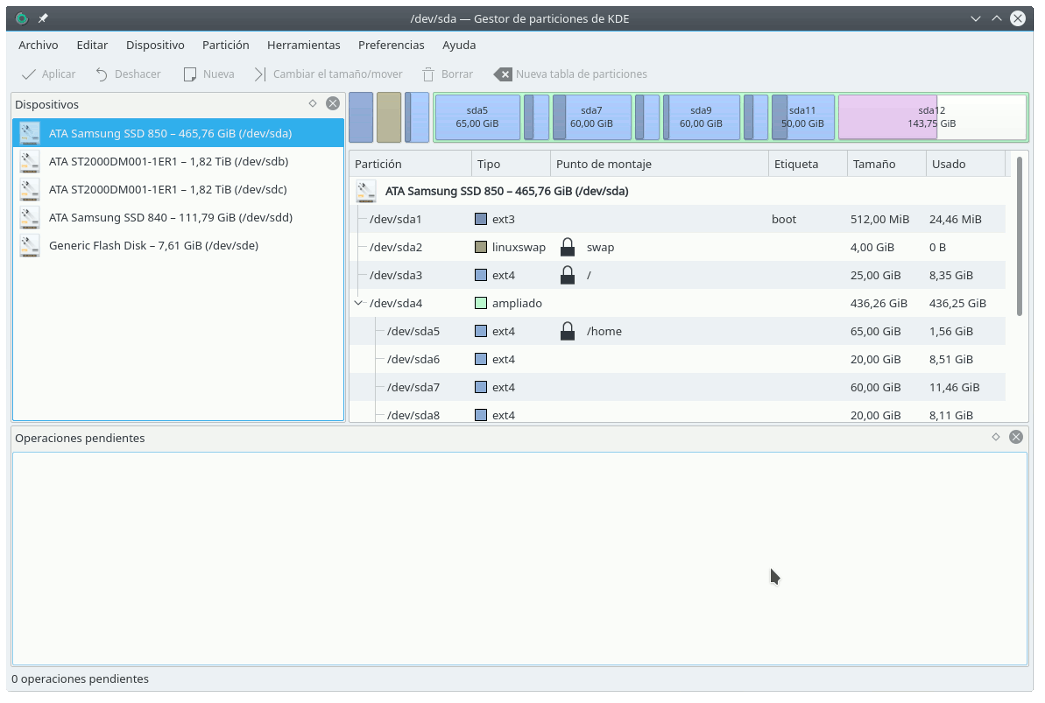Viewport: 1045px width, 703px height.
Task: Click the Nueva partition toolbar icon
Action: (190, 74)
